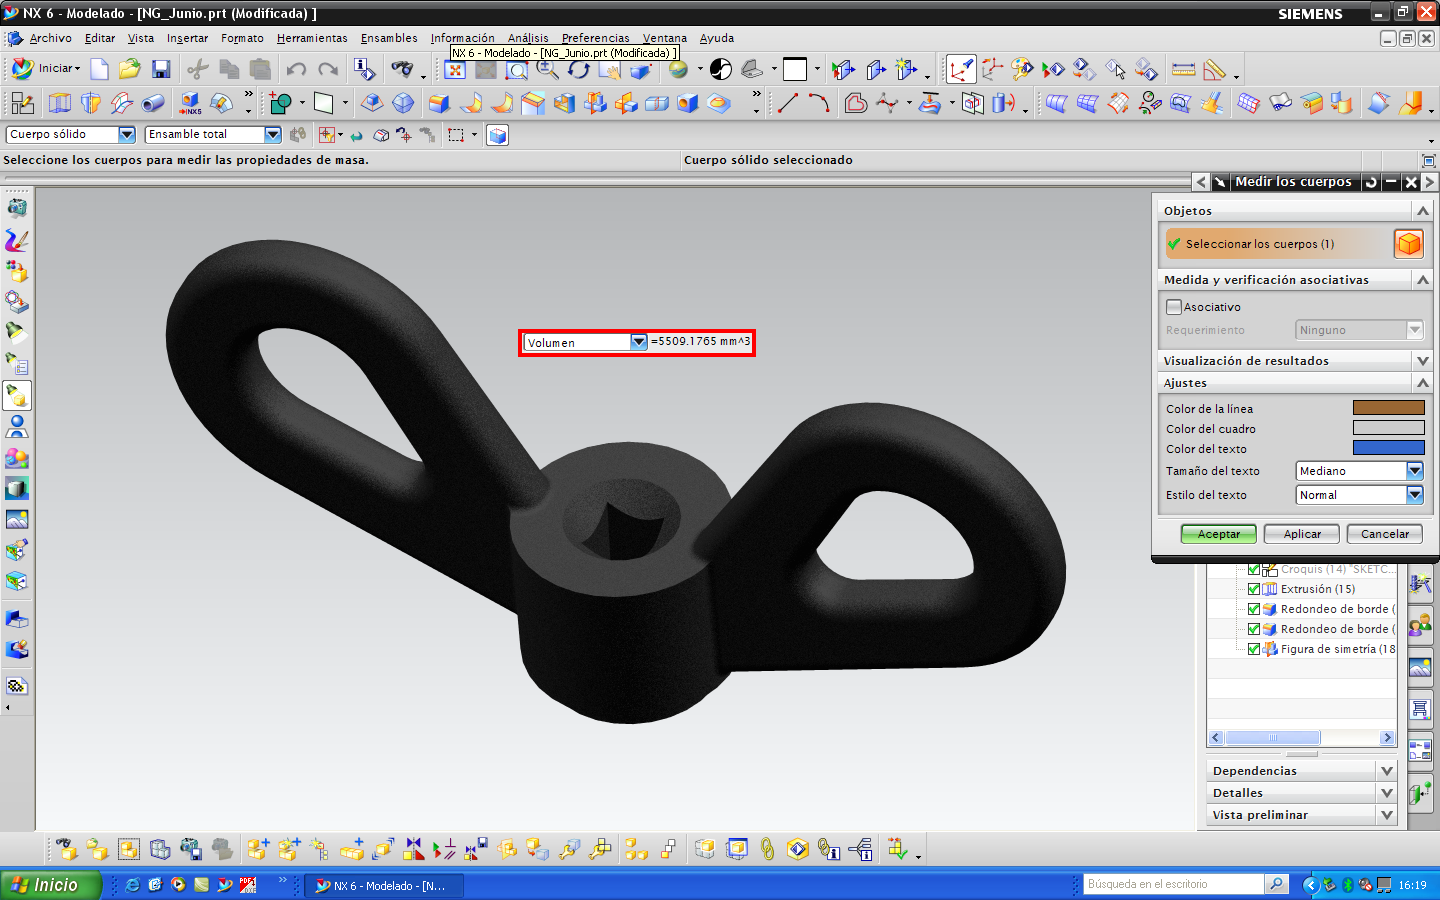Click the Revolve feature icon
Screen dimensions: 1440x900
click(91, 103)
